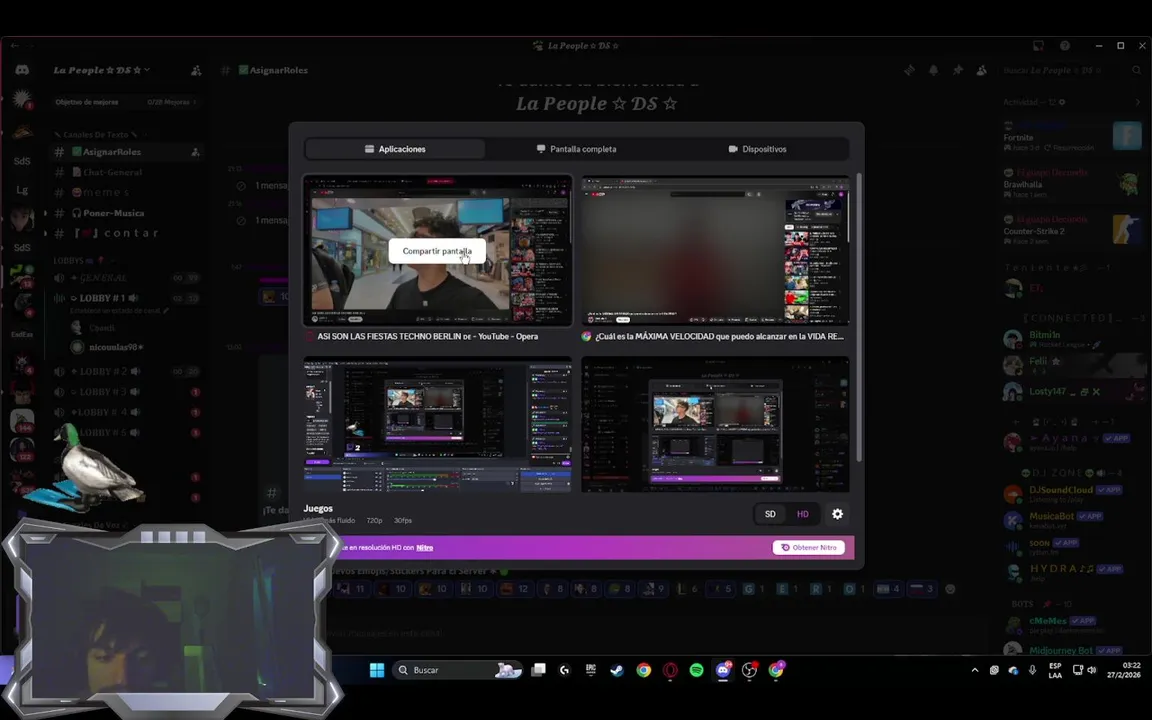The width and height of the screenshot is (1152, 720).
Task: Open notification settings bell icon
Action: 933,71
